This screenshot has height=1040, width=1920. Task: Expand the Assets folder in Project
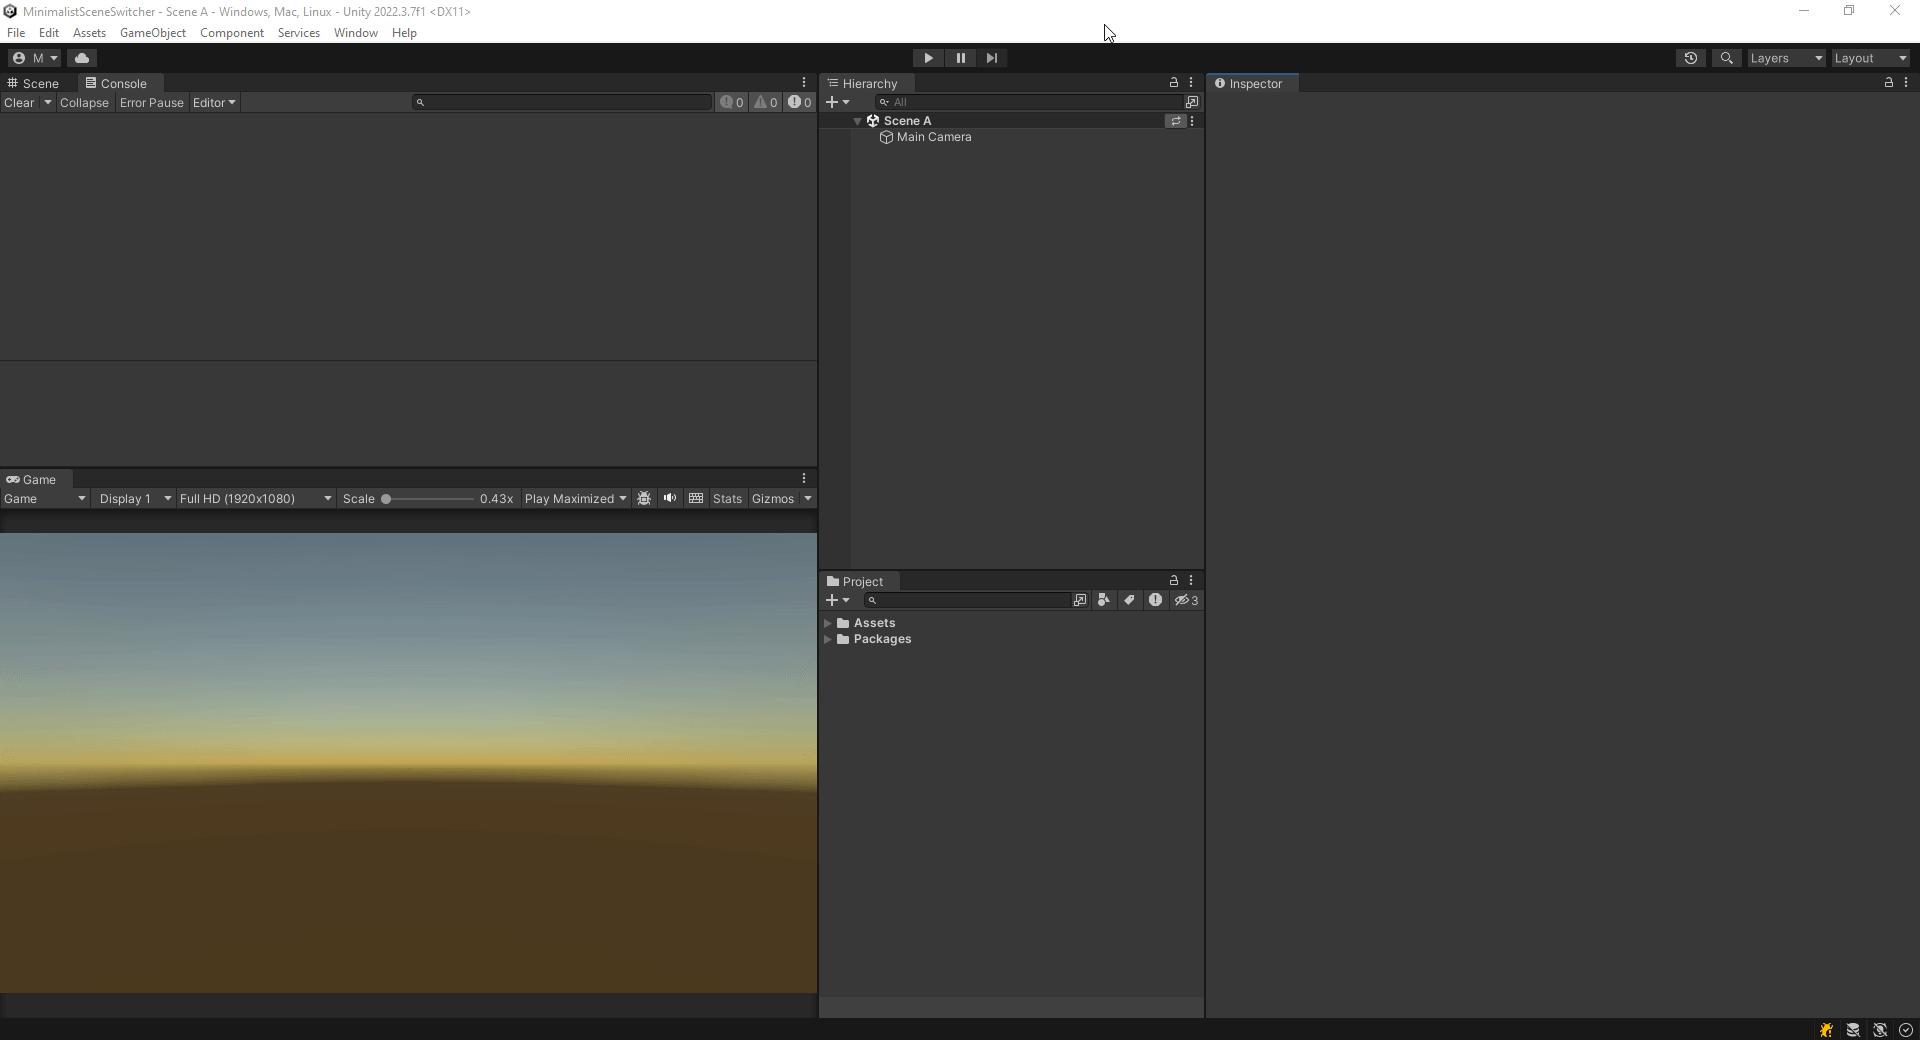tap(828, 623)
